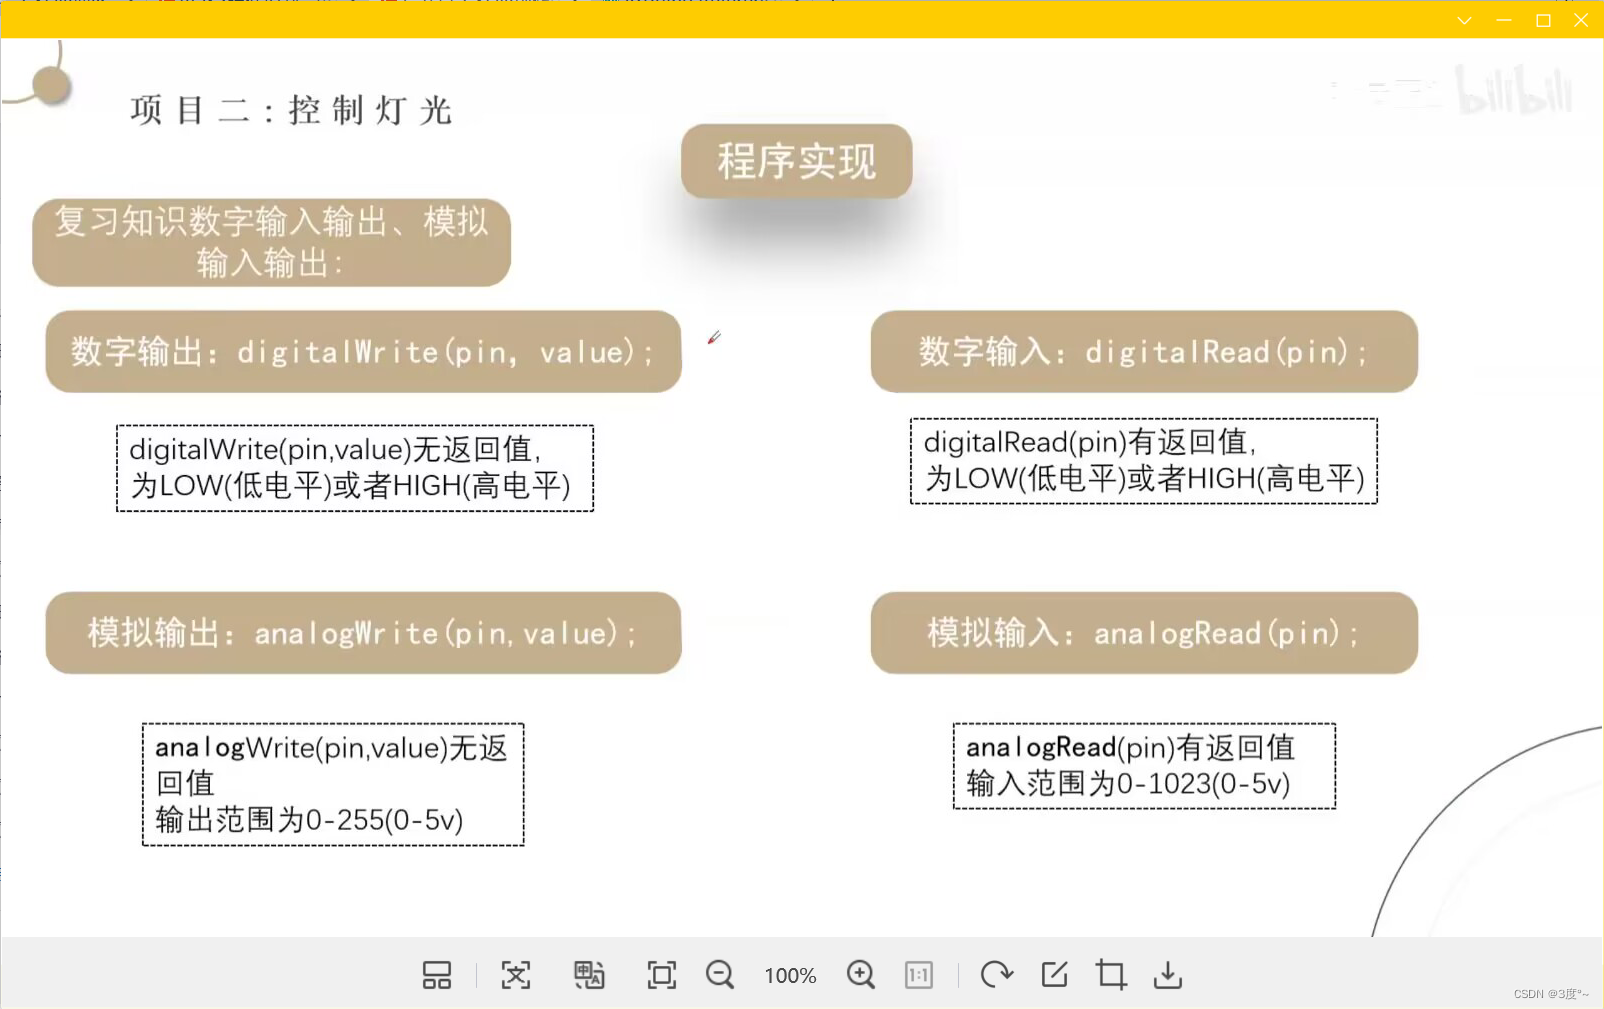The image size is (1604, 1009).
Task: Click '输入范围为0-1023(0-5v)' text
Action: coord(1128,783)
